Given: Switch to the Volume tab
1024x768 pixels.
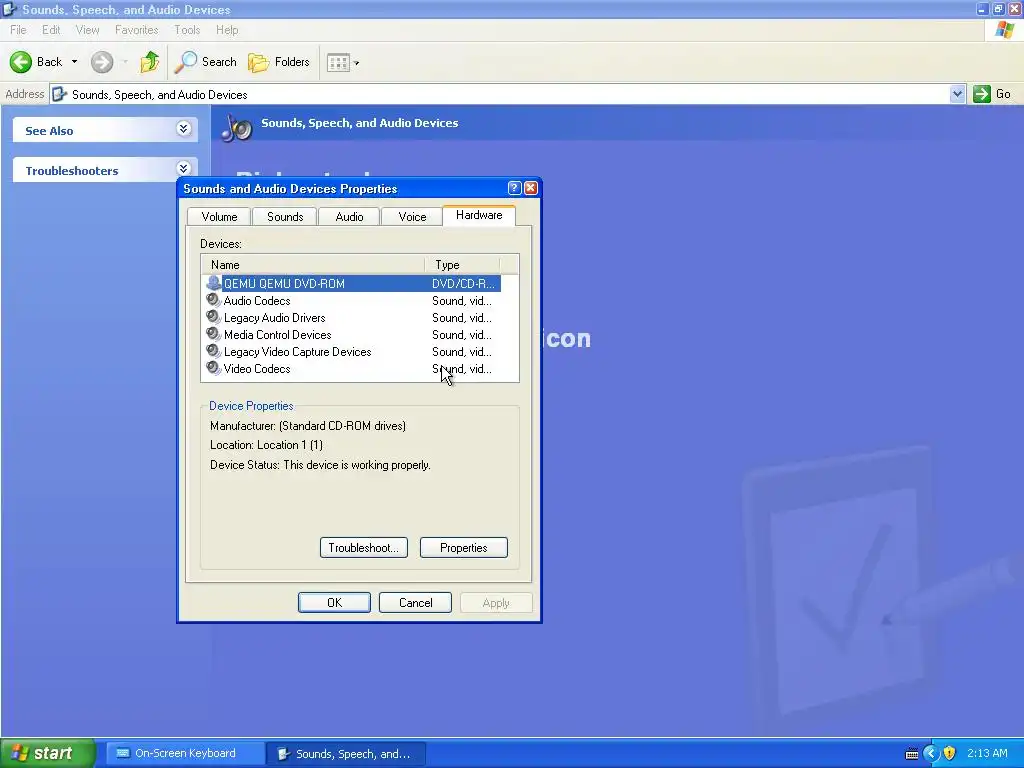Looking at the screenshot, I should click(219, 217).
